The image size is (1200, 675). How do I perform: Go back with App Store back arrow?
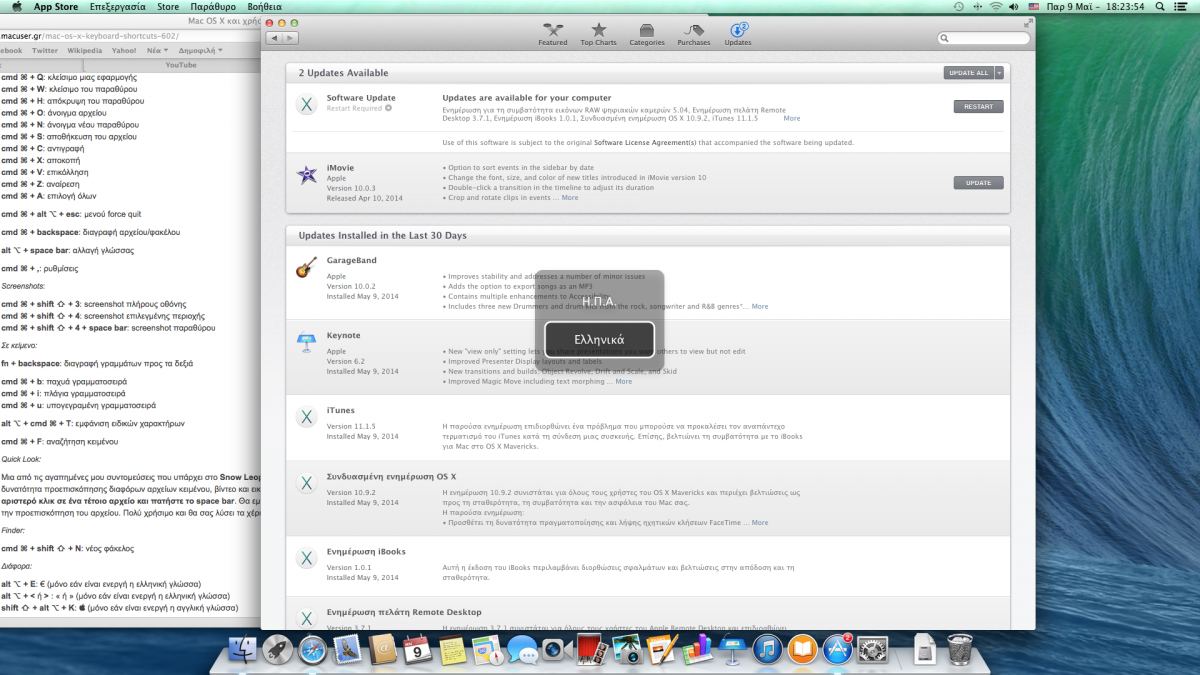[275, 38]
